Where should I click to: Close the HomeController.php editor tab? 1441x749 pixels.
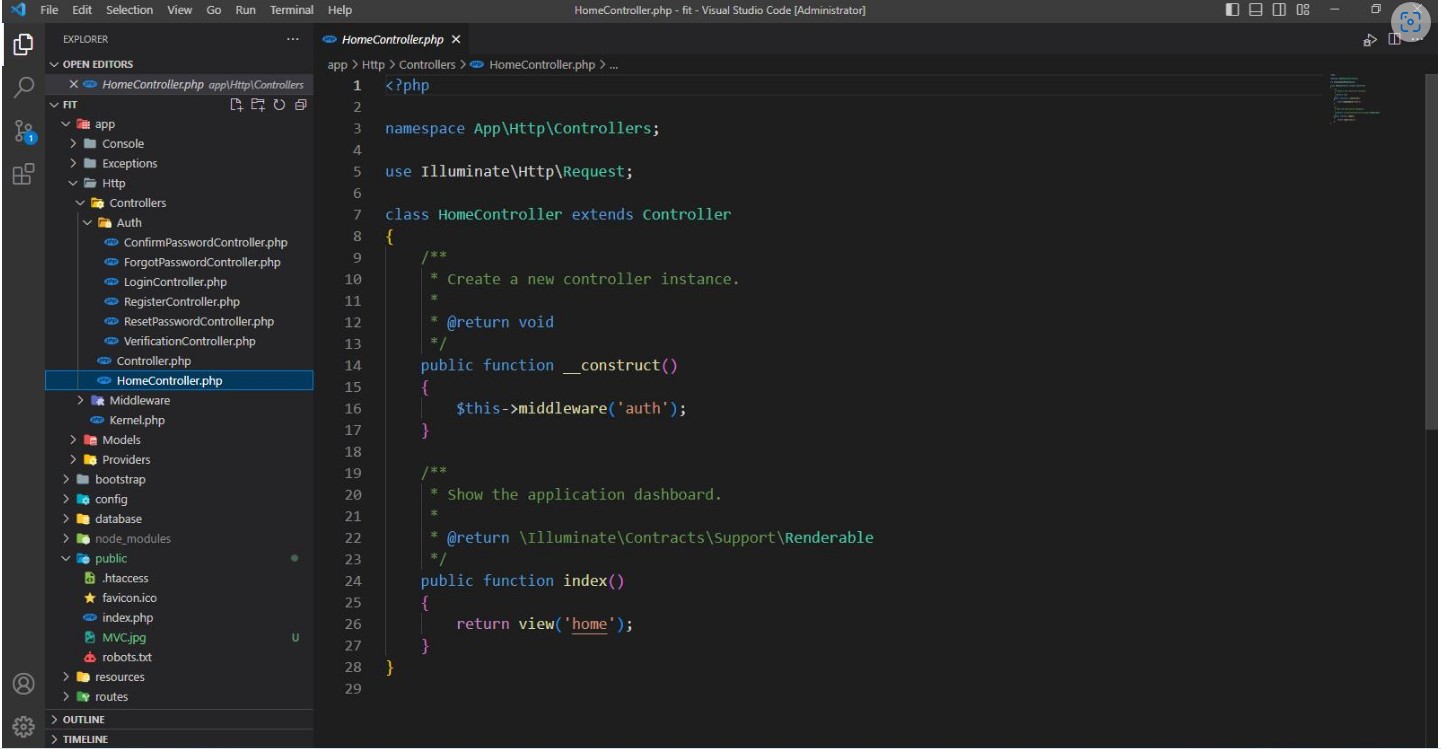pyautogui.click(x=456, y=40)
